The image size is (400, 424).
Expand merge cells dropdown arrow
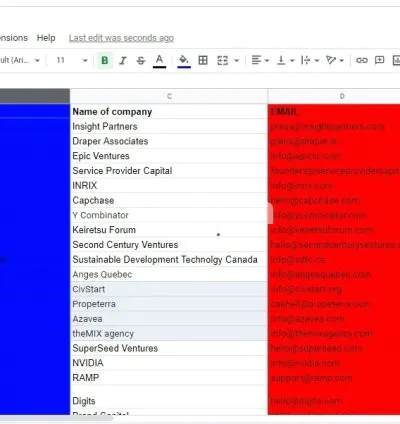237,61
